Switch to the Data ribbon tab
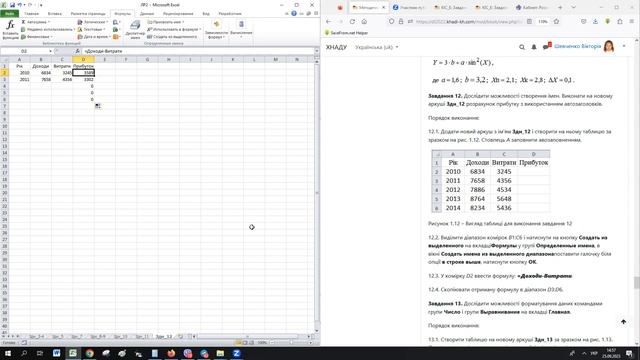The width and height of the screenshot is (640, 360). [147, 13]
